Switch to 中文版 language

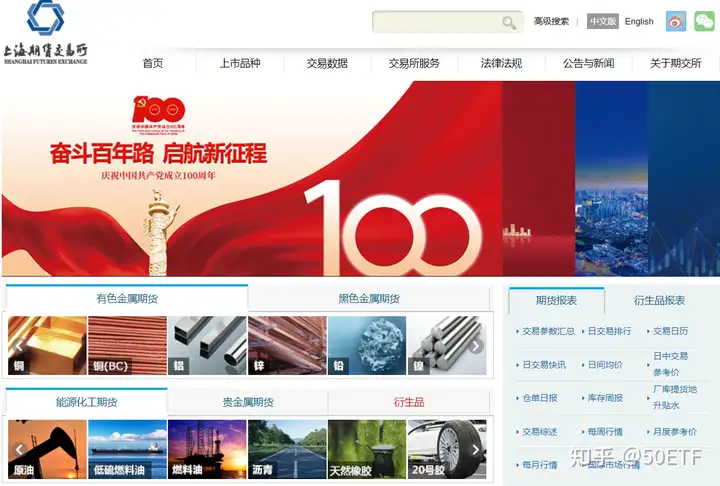[602, 21]
